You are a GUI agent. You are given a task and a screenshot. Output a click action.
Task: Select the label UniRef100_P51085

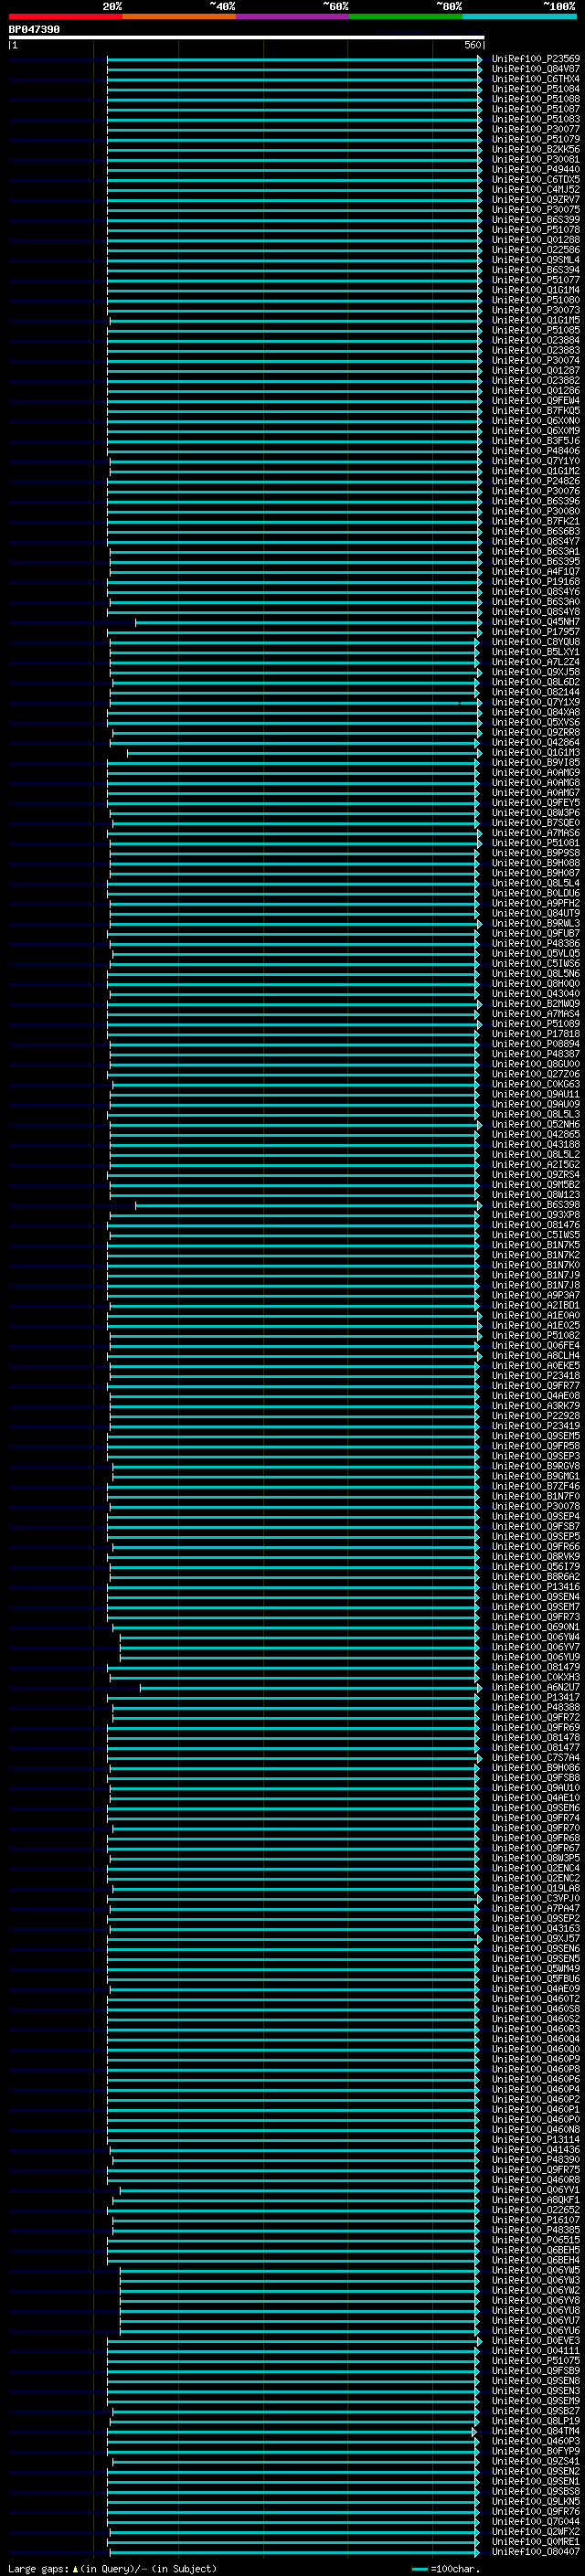(x=536, y=330)
